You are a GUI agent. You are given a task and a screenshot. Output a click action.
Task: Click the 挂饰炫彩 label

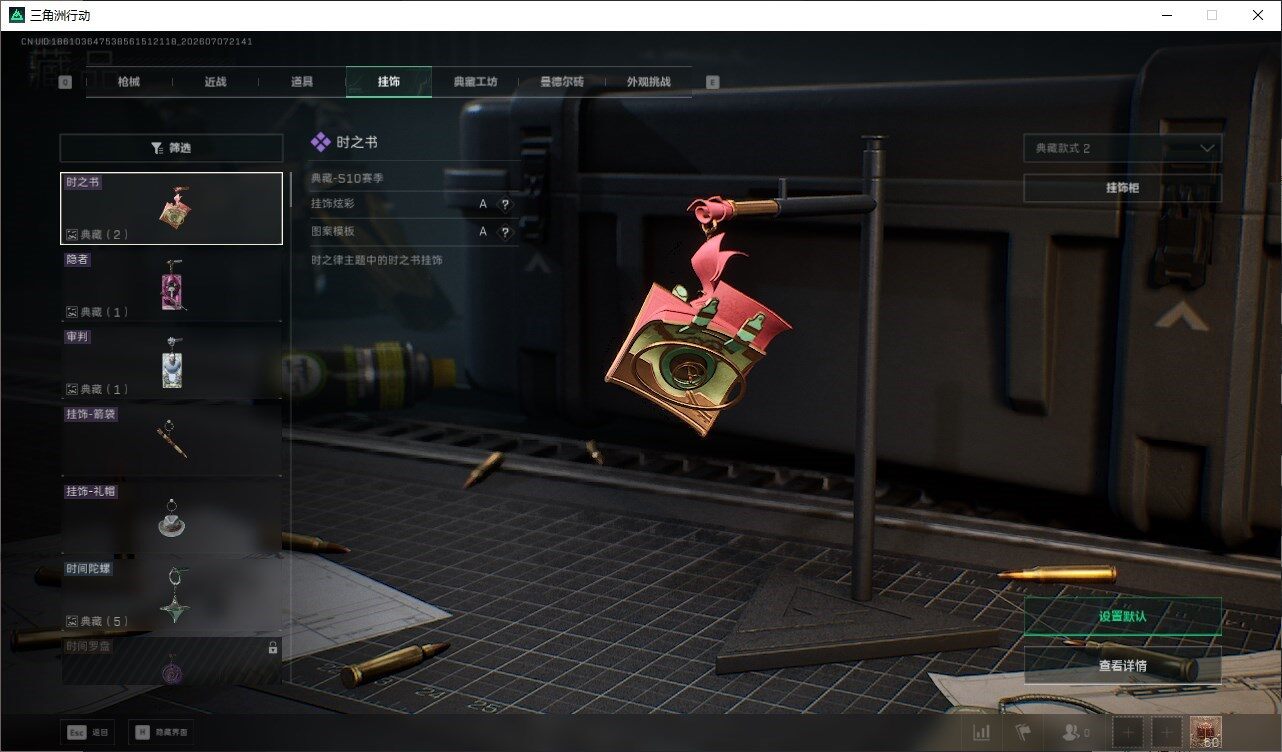pos(333,204)
